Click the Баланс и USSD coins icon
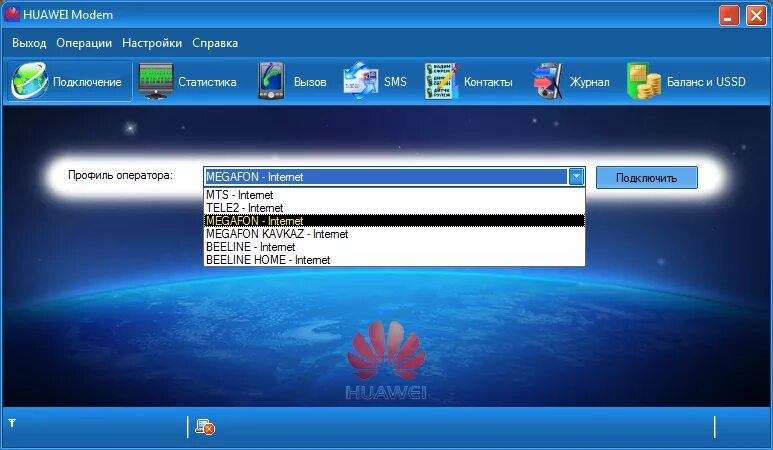Screen dimensions: 773x450 click(644, 81)
